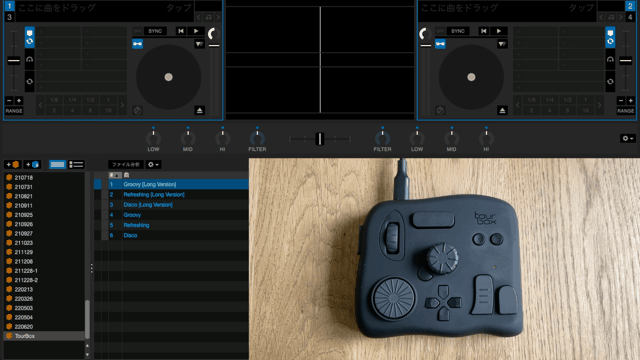Image resolution: width=640 pixels, height=360 pixels.
Task: Click the music note icon on deck 1
Action: tap(209, 17)
